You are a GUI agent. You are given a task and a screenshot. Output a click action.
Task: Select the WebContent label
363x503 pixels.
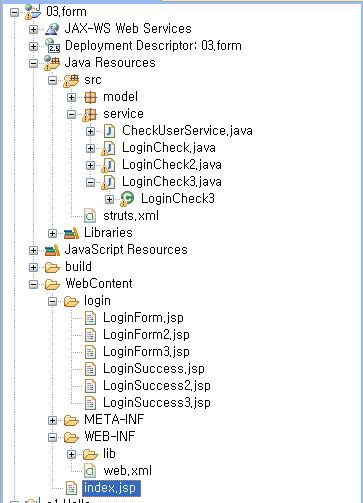tap(99, 284)
